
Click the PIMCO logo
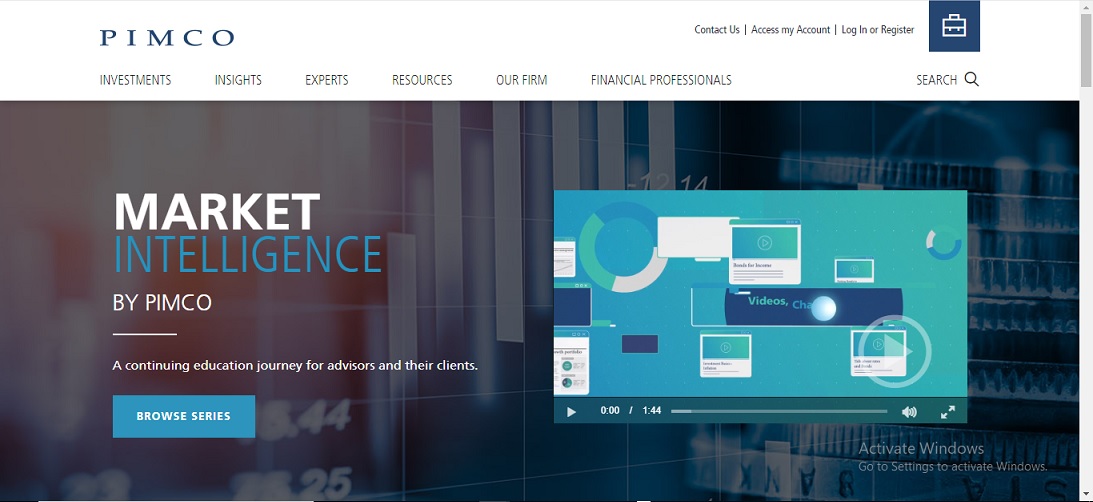(167, 38)
